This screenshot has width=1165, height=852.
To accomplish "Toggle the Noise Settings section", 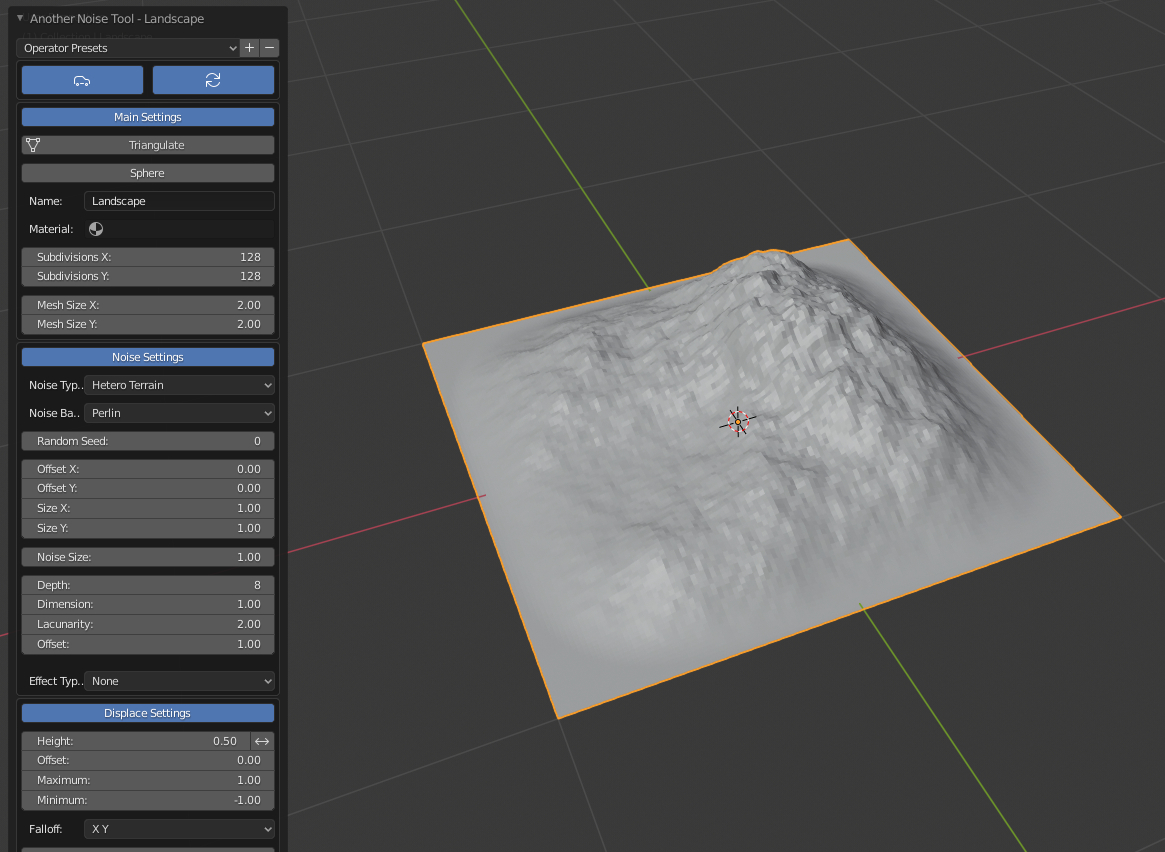I will tap(148, 357).
